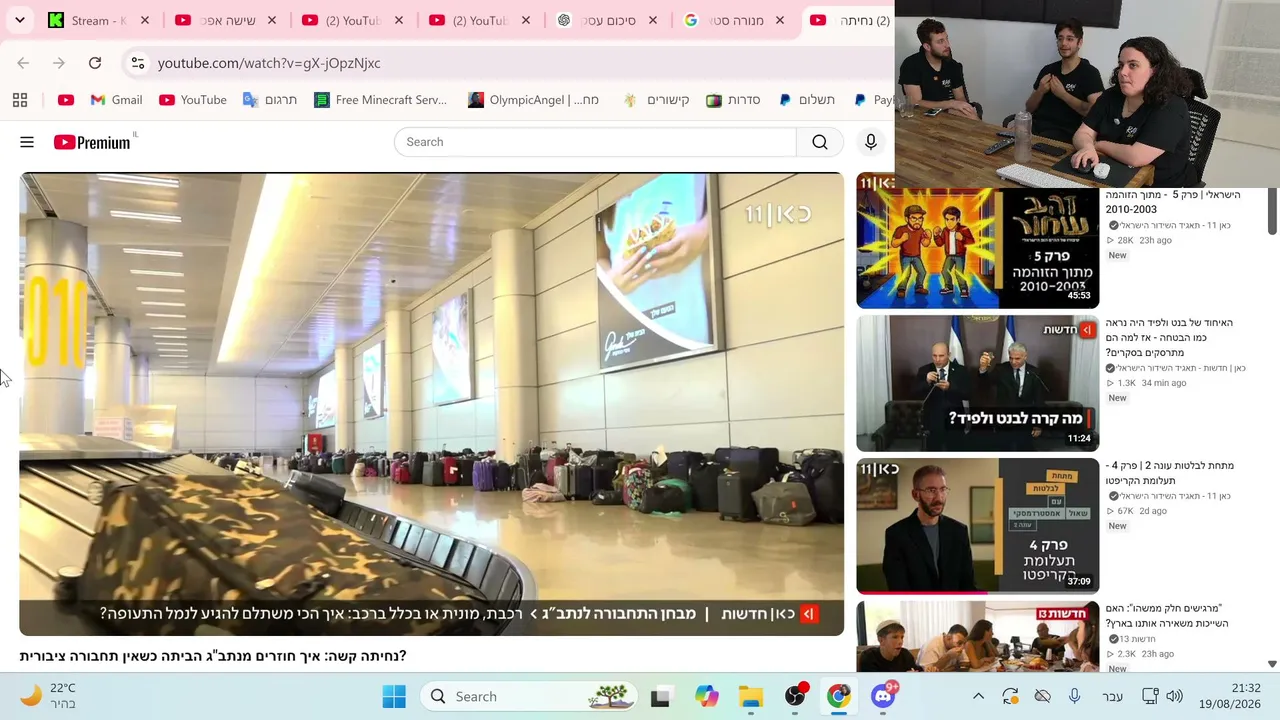Switch the עבר keyboard language indicator
Screen dimensions: 1280x720
(1112, 697)
